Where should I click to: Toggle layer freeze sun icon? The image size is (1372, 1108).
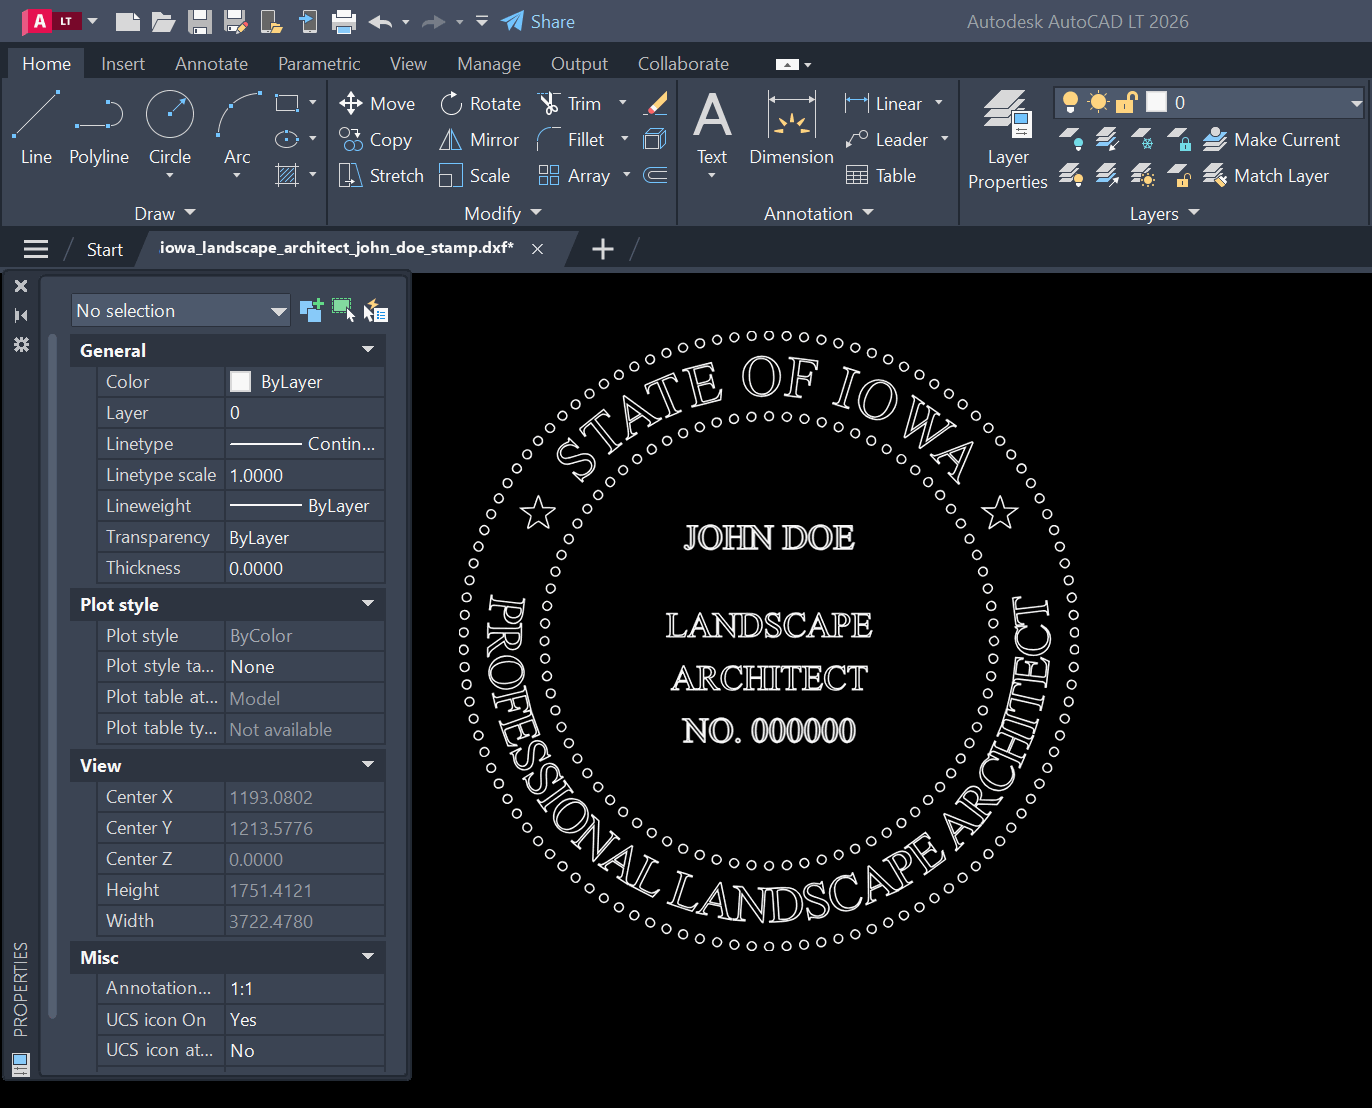click(x=1098, y=102)
